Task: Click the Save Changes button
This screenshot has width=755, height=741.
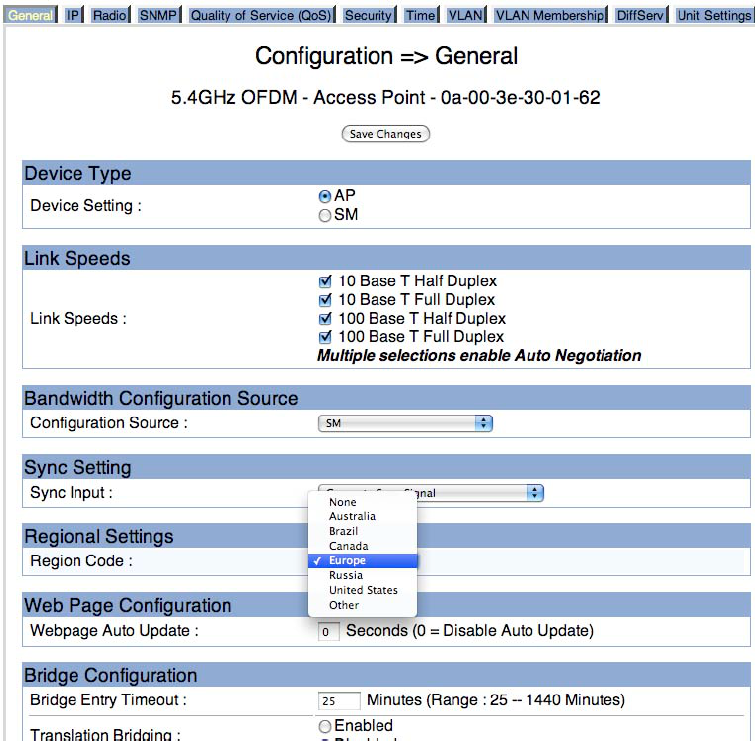Action: point(386,134)
